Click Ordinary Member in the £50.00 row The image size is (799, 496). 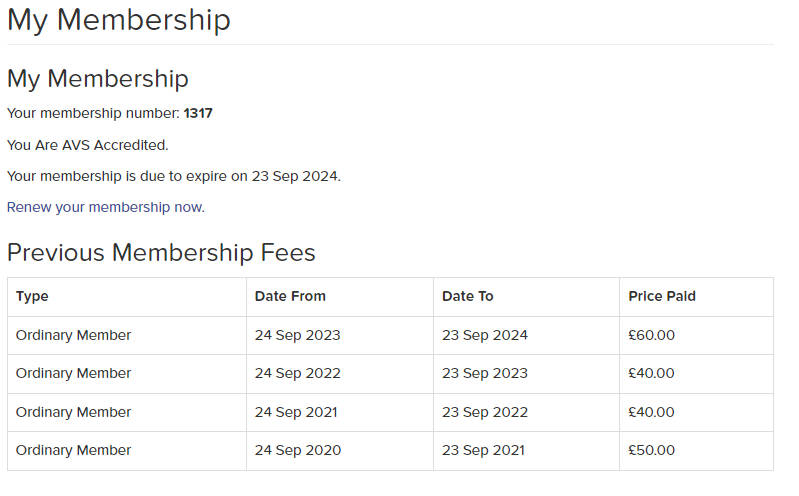coord(73,450)
